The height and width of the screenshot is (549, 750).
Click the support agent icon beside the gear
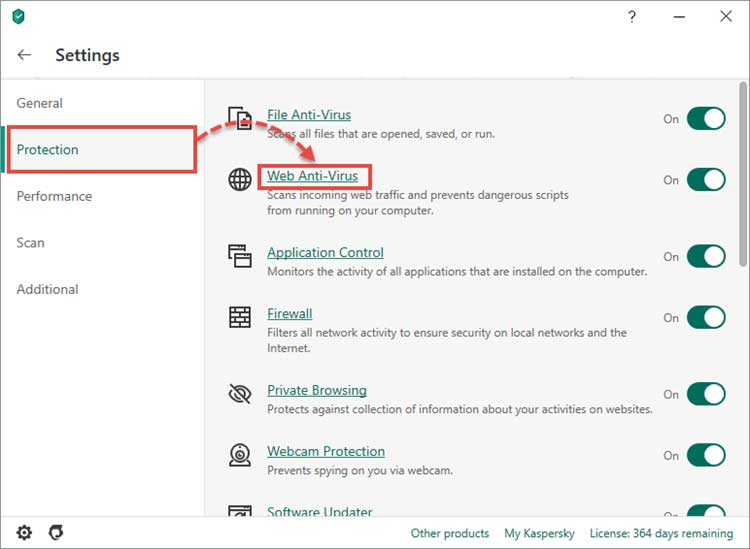pyautogui.click(x=56, y=532)
